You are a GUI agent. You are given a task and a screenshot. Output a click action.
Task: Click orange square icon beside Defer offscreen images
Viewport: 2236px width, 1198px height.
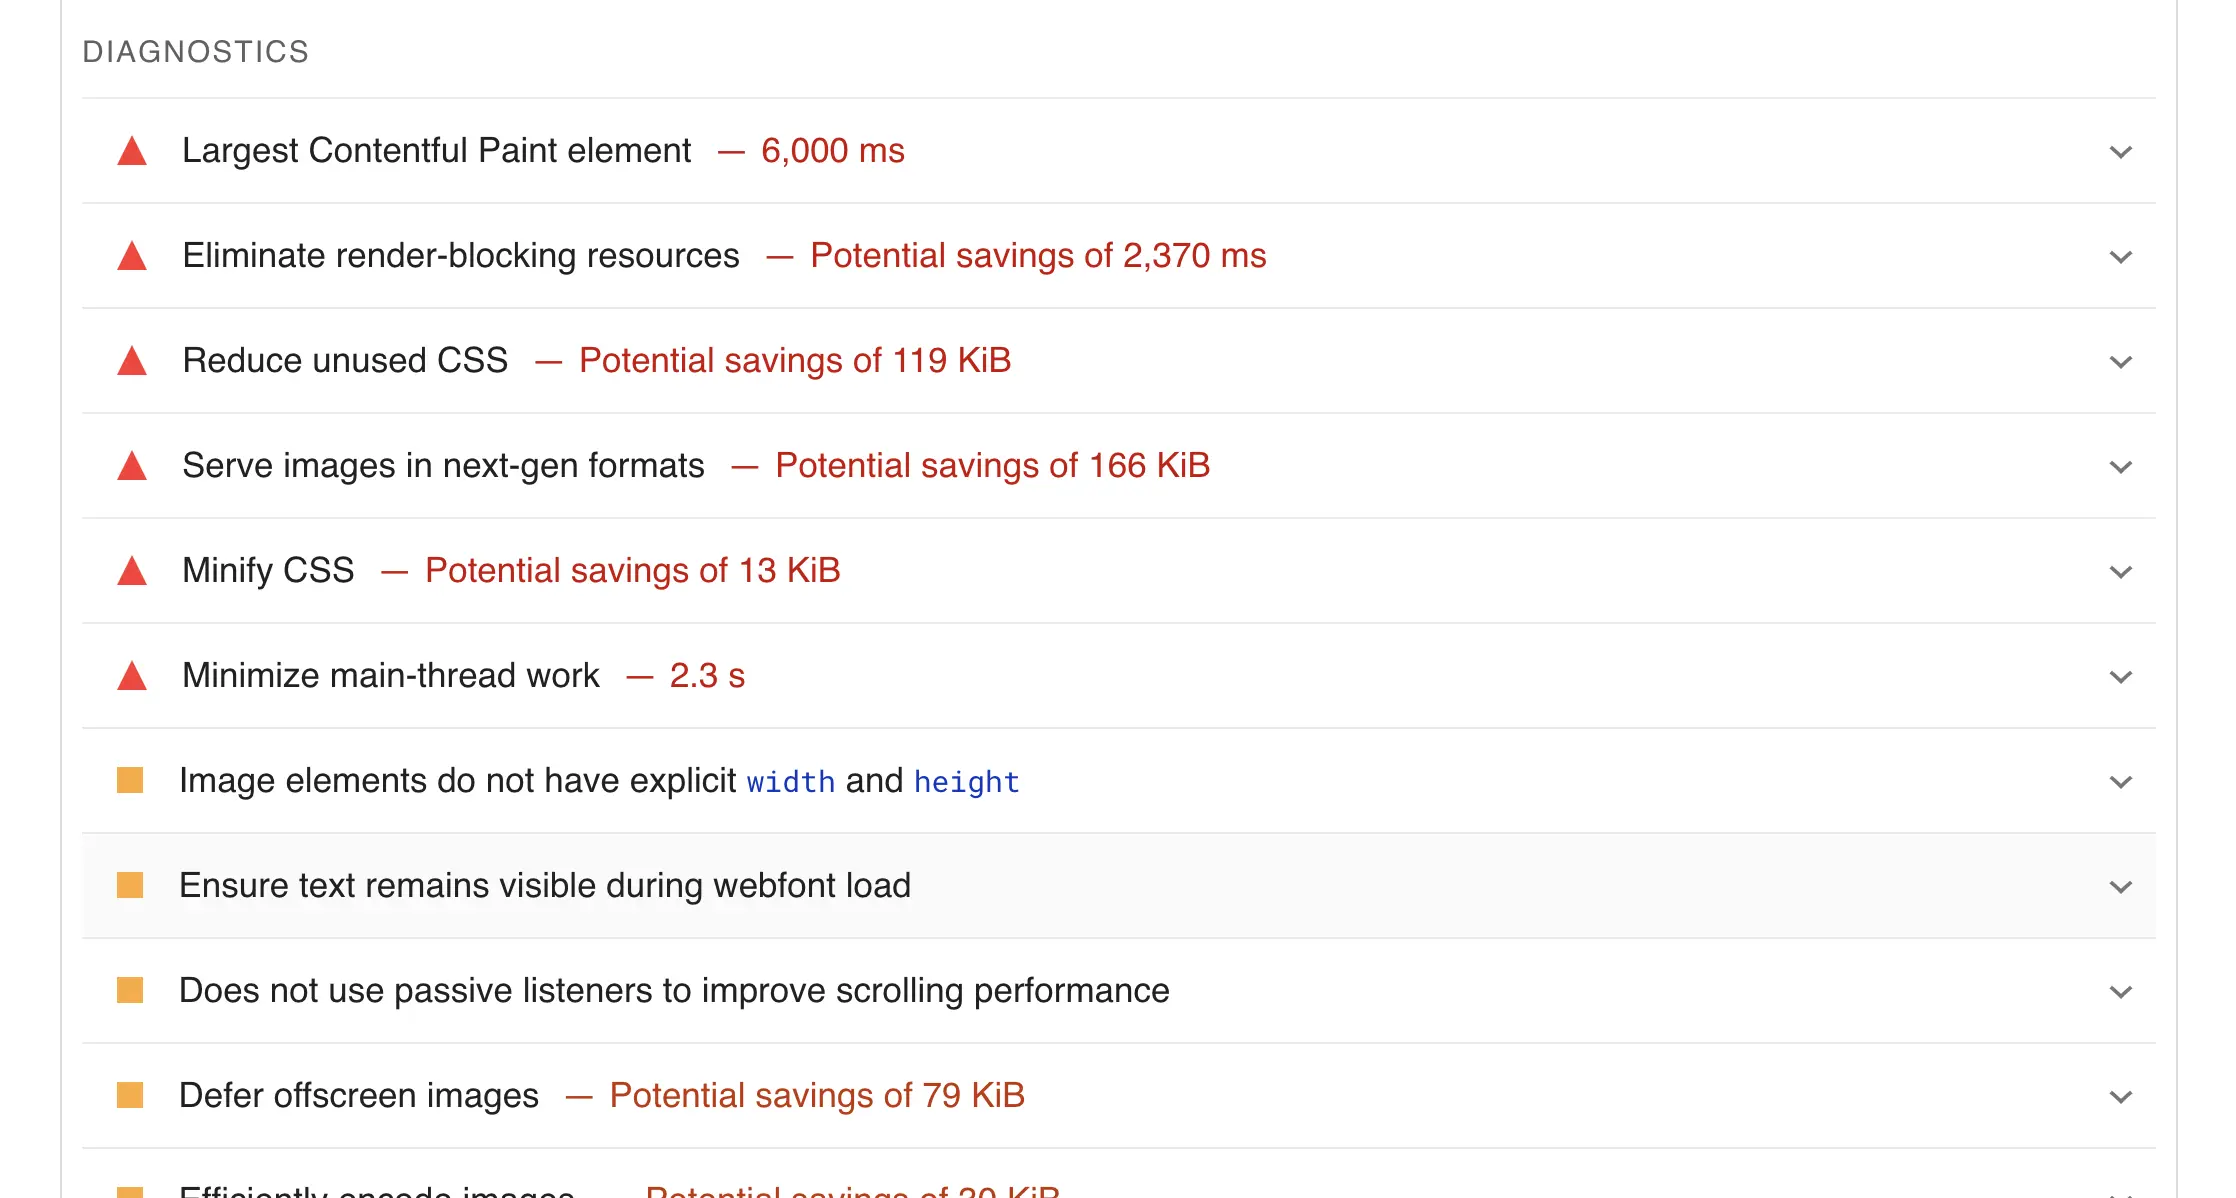[130, 1095]
